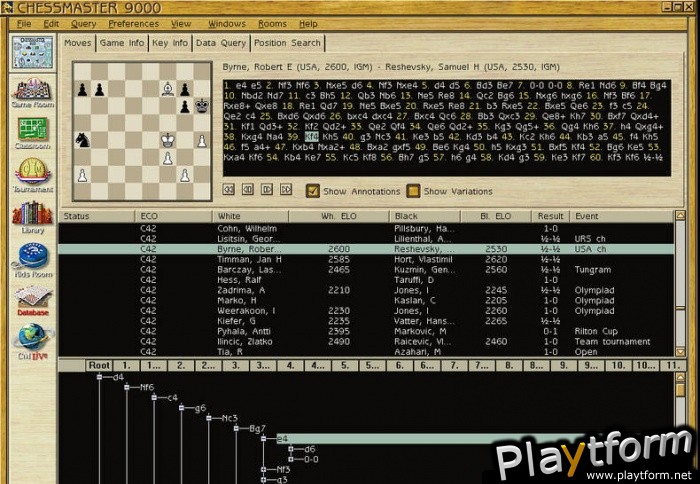Image resolution: width=700 pixels, height=484 pixels.
Task: Toggle the Show Annotations checkbox
Action: [313, 191]
